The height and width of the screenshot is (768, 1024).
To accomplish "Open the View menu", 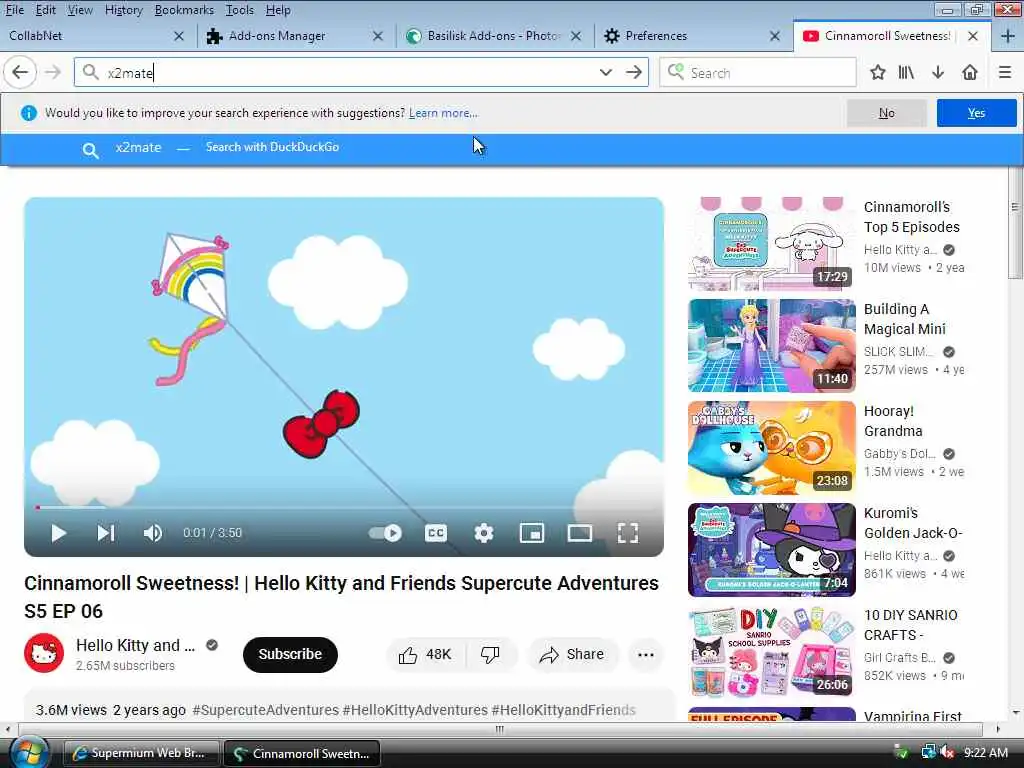I will tap(80, 10).
